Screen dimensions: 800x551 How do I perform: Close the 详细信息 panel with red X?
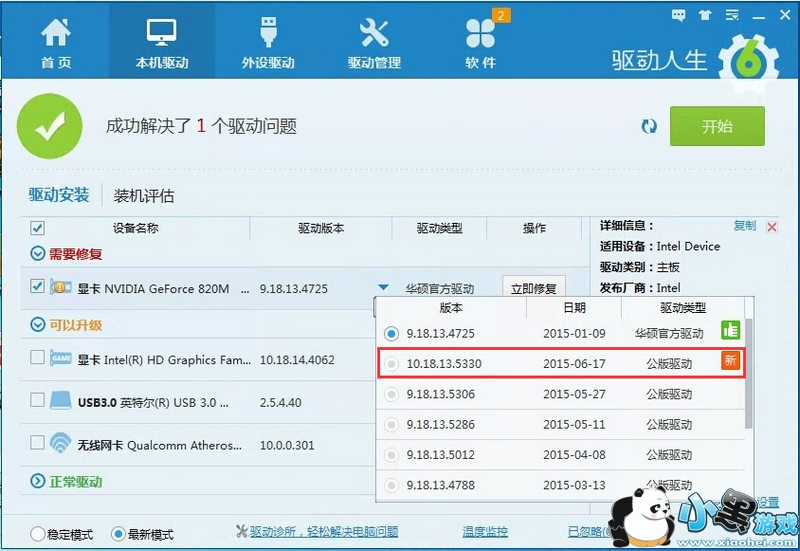tap(772, 227)
